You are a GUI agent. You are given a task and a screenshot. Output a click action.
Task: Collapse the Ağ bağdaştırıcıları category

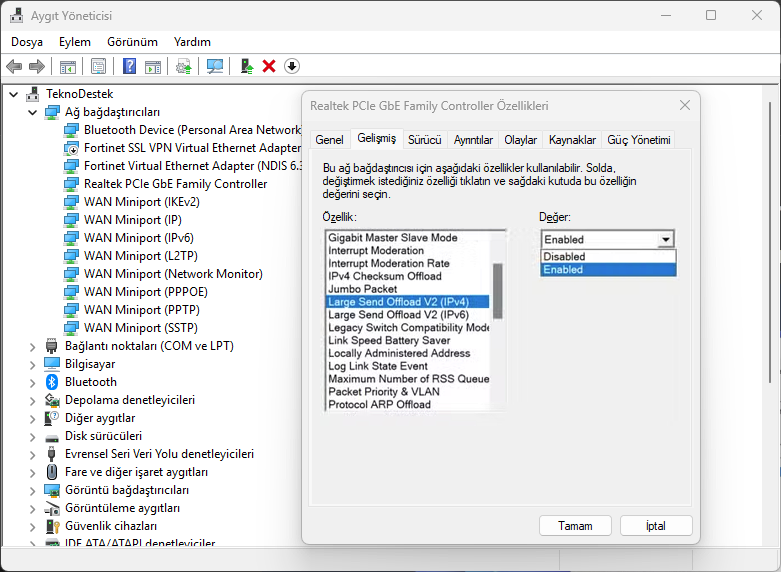click(x=33, y=112)
